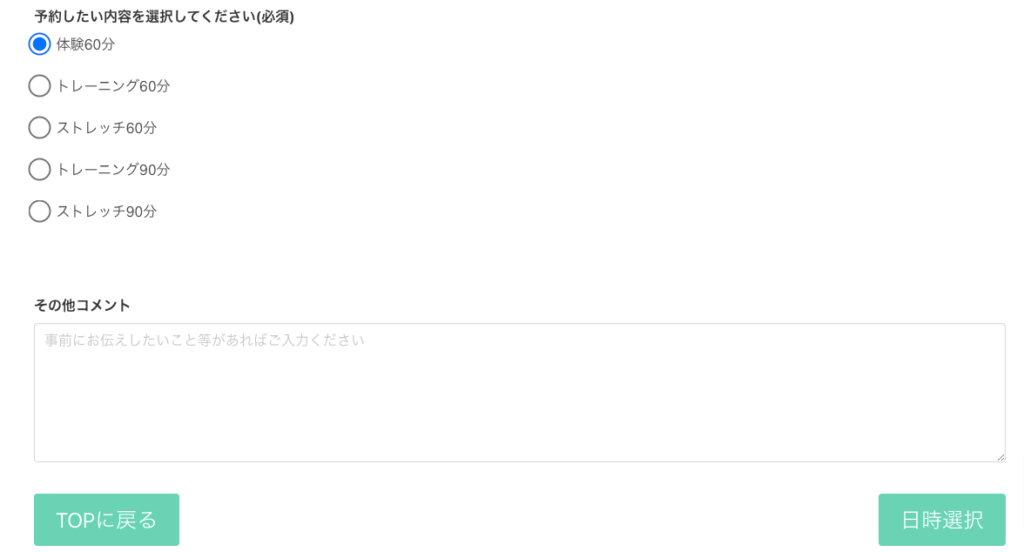Screen dimensions: 1024x552
Task: Click the comment box resize handle
Action: [x=1000, y=457]
